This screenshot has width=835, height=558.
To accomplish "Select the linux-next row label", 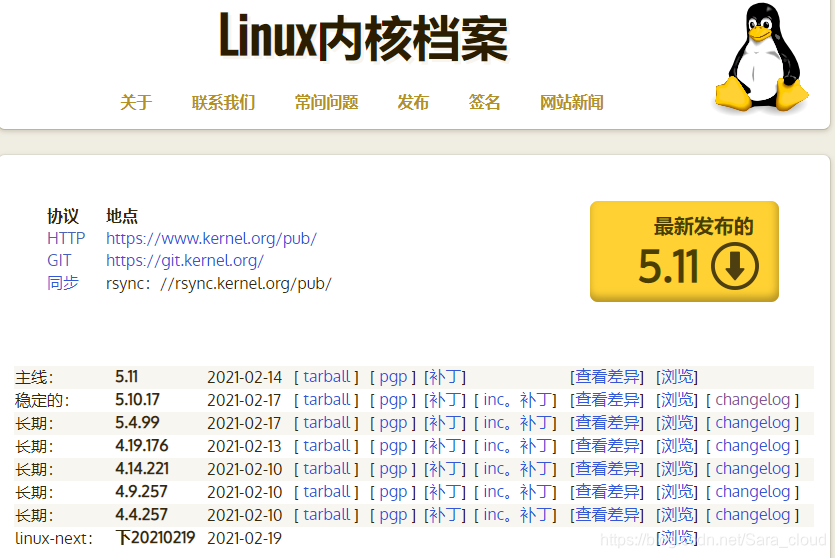I will tap(53, 538).
